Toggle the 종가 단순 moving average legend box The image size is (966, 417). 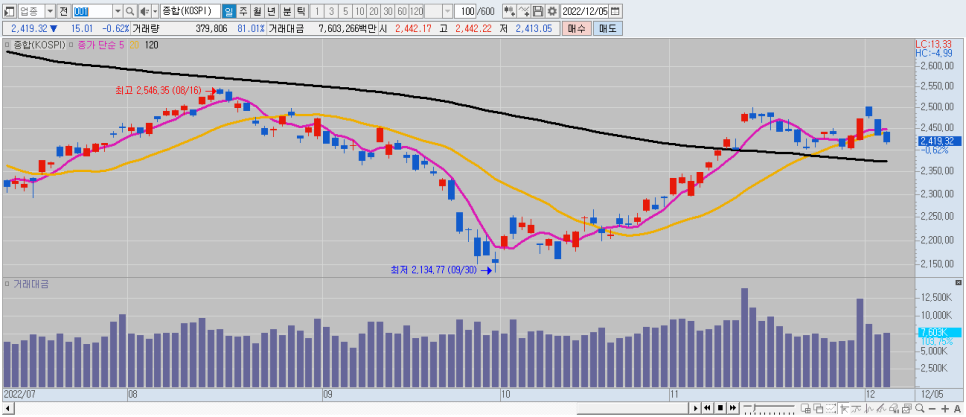[x=71, y=45]
